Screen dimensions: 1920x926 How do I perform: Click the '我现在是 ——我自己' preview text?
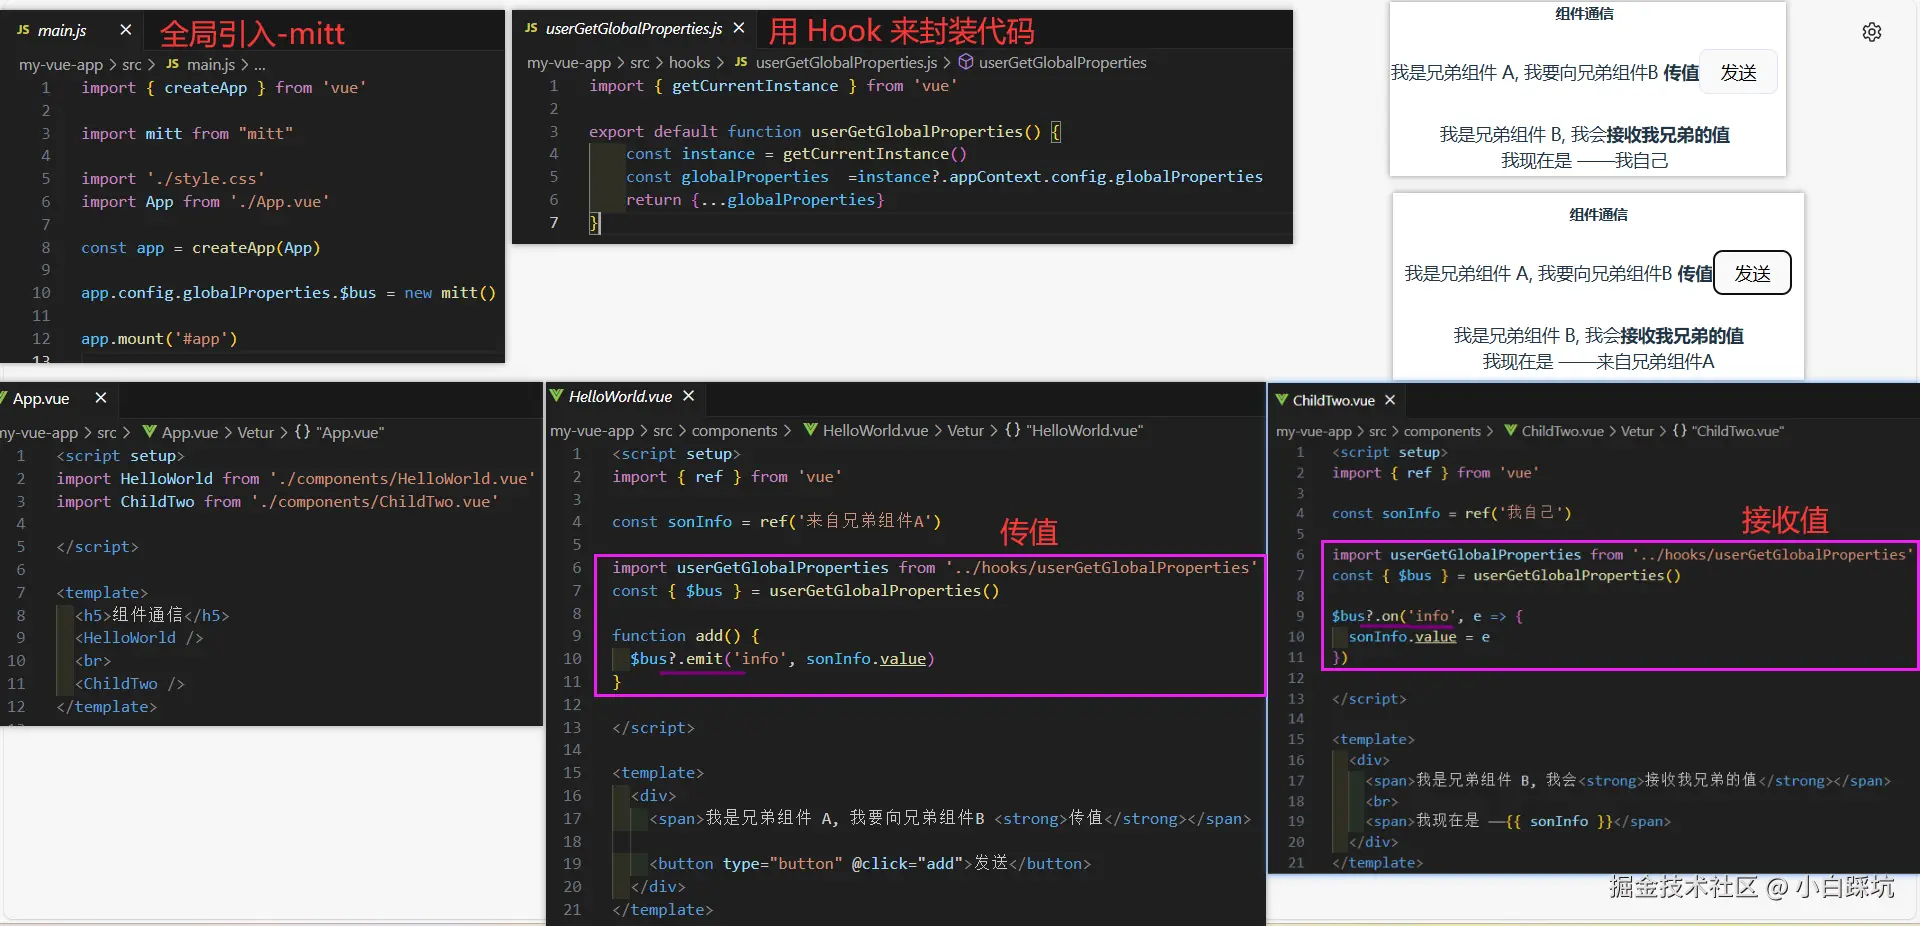pos(1584,160)
